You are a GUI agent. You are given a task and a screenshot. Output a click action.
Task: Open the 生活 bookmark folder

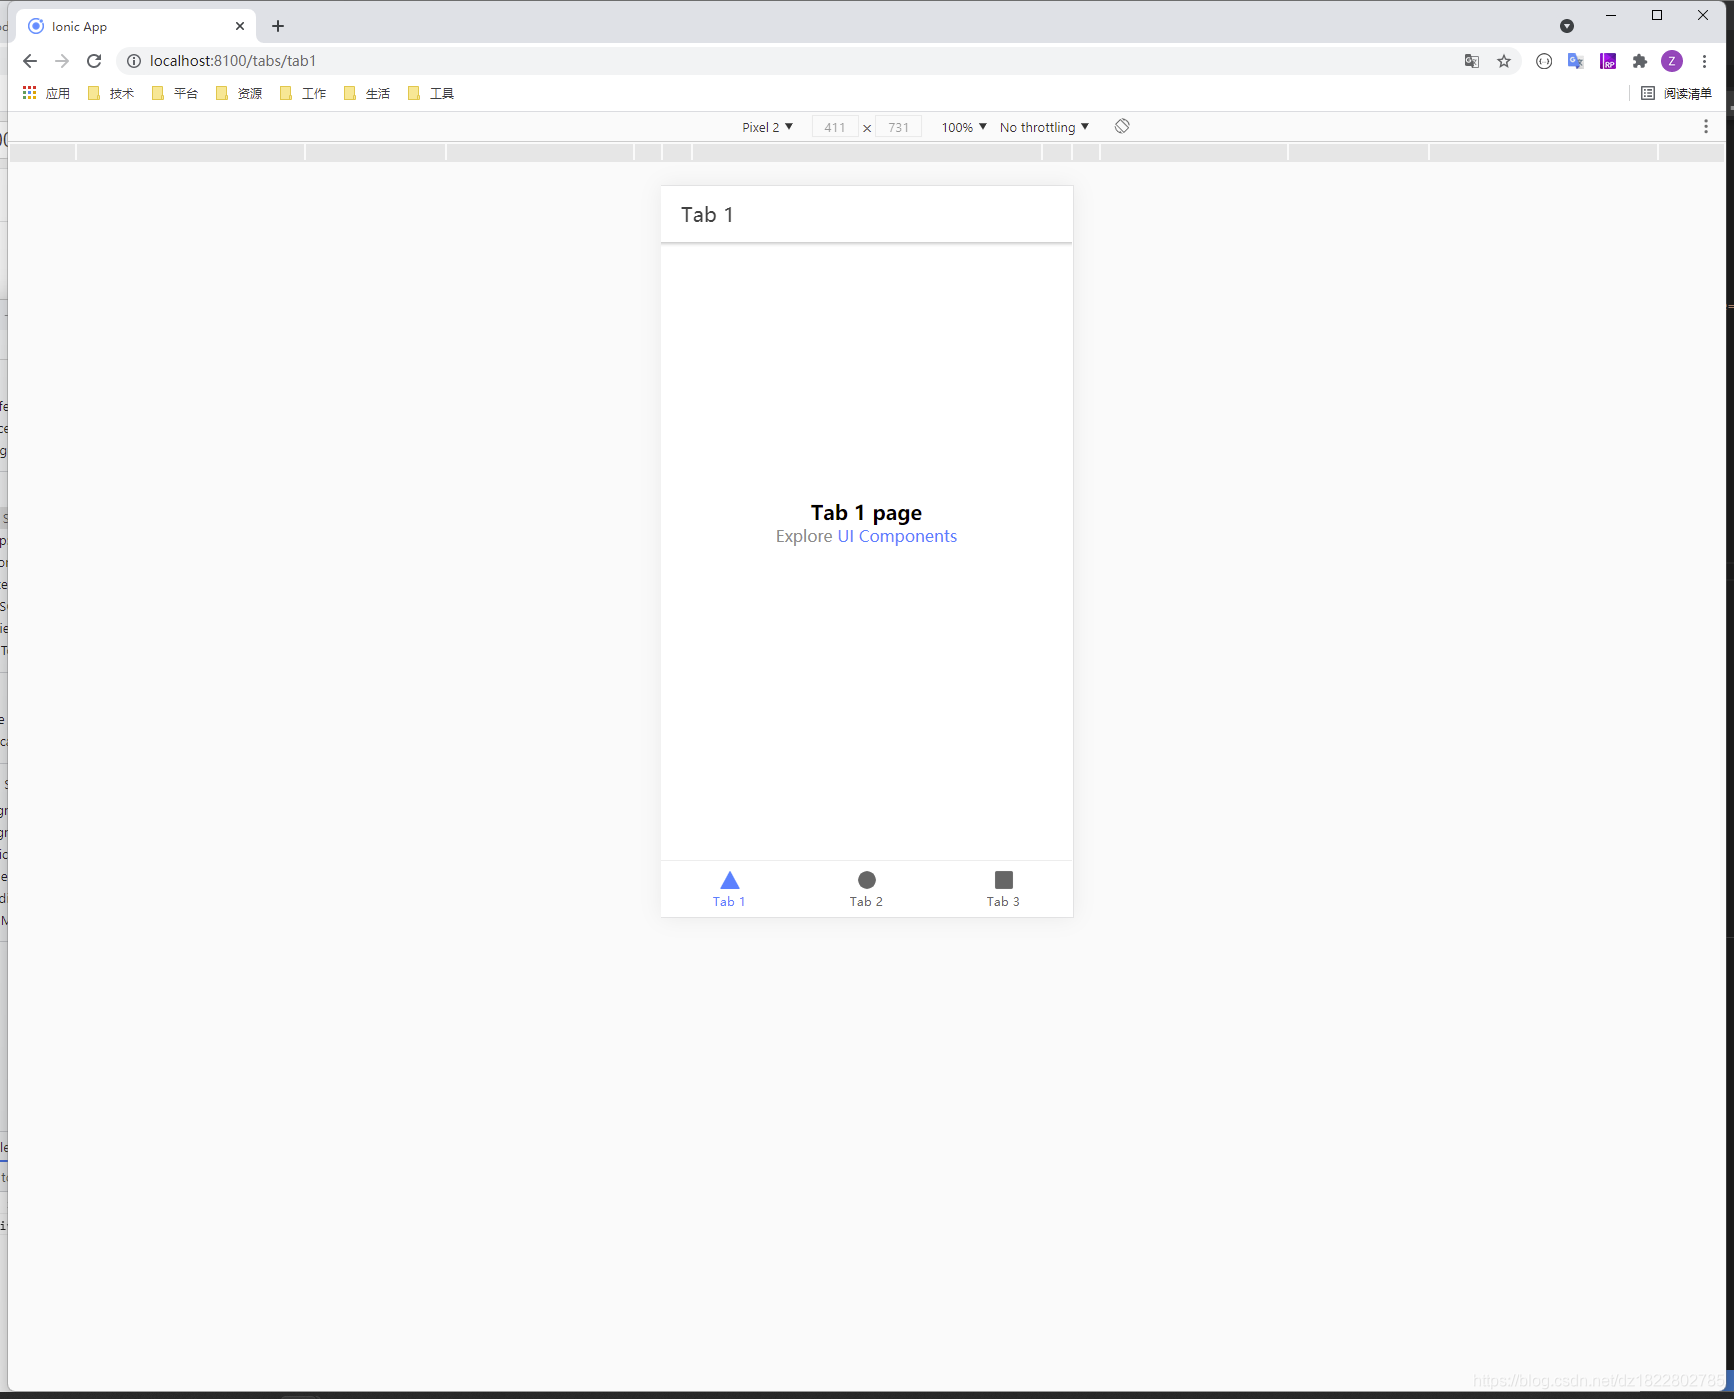click(x=367, y=93)
